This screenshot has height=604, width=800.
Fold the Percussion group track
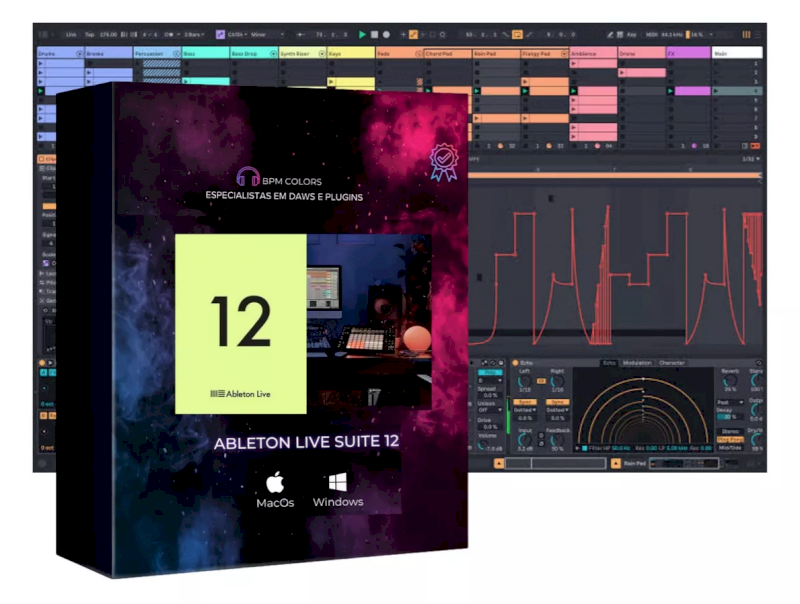pos(176,53)
